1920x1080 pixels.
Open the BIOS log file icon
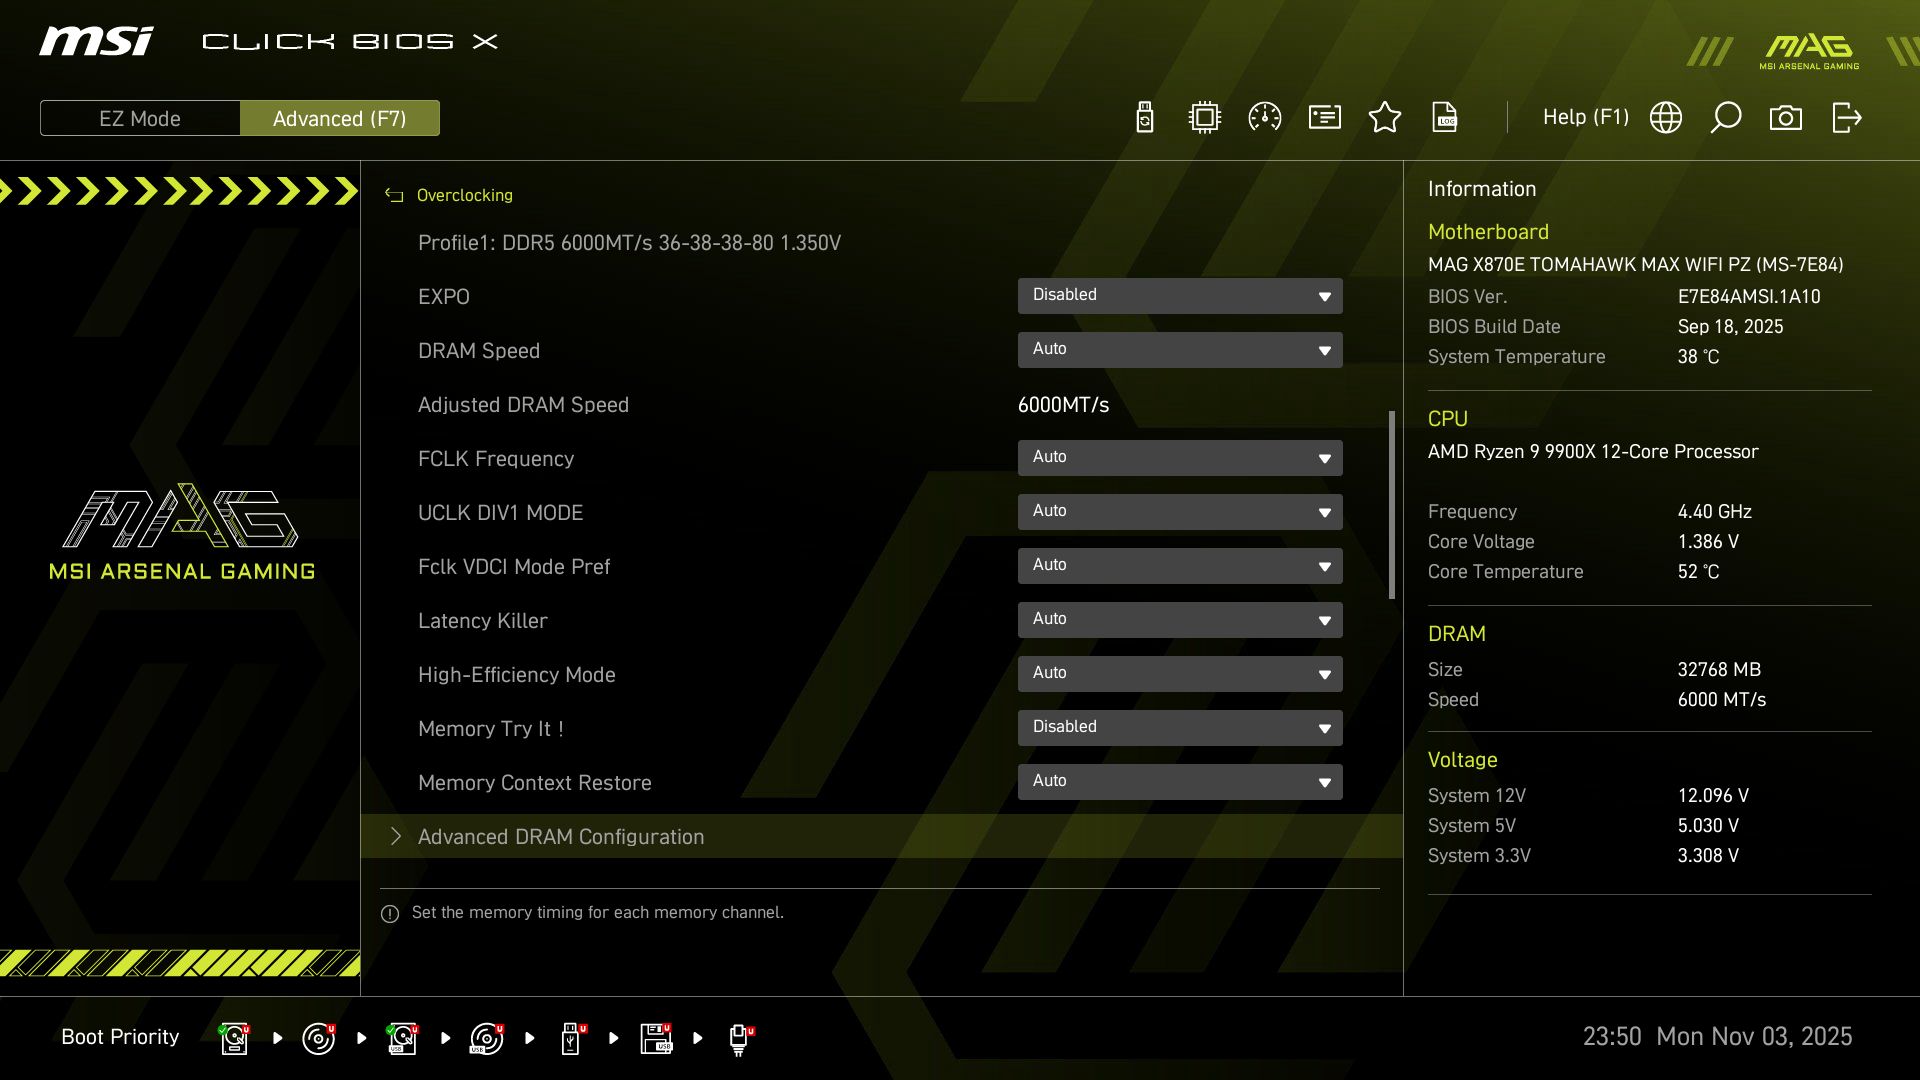tap(1445, 117)
